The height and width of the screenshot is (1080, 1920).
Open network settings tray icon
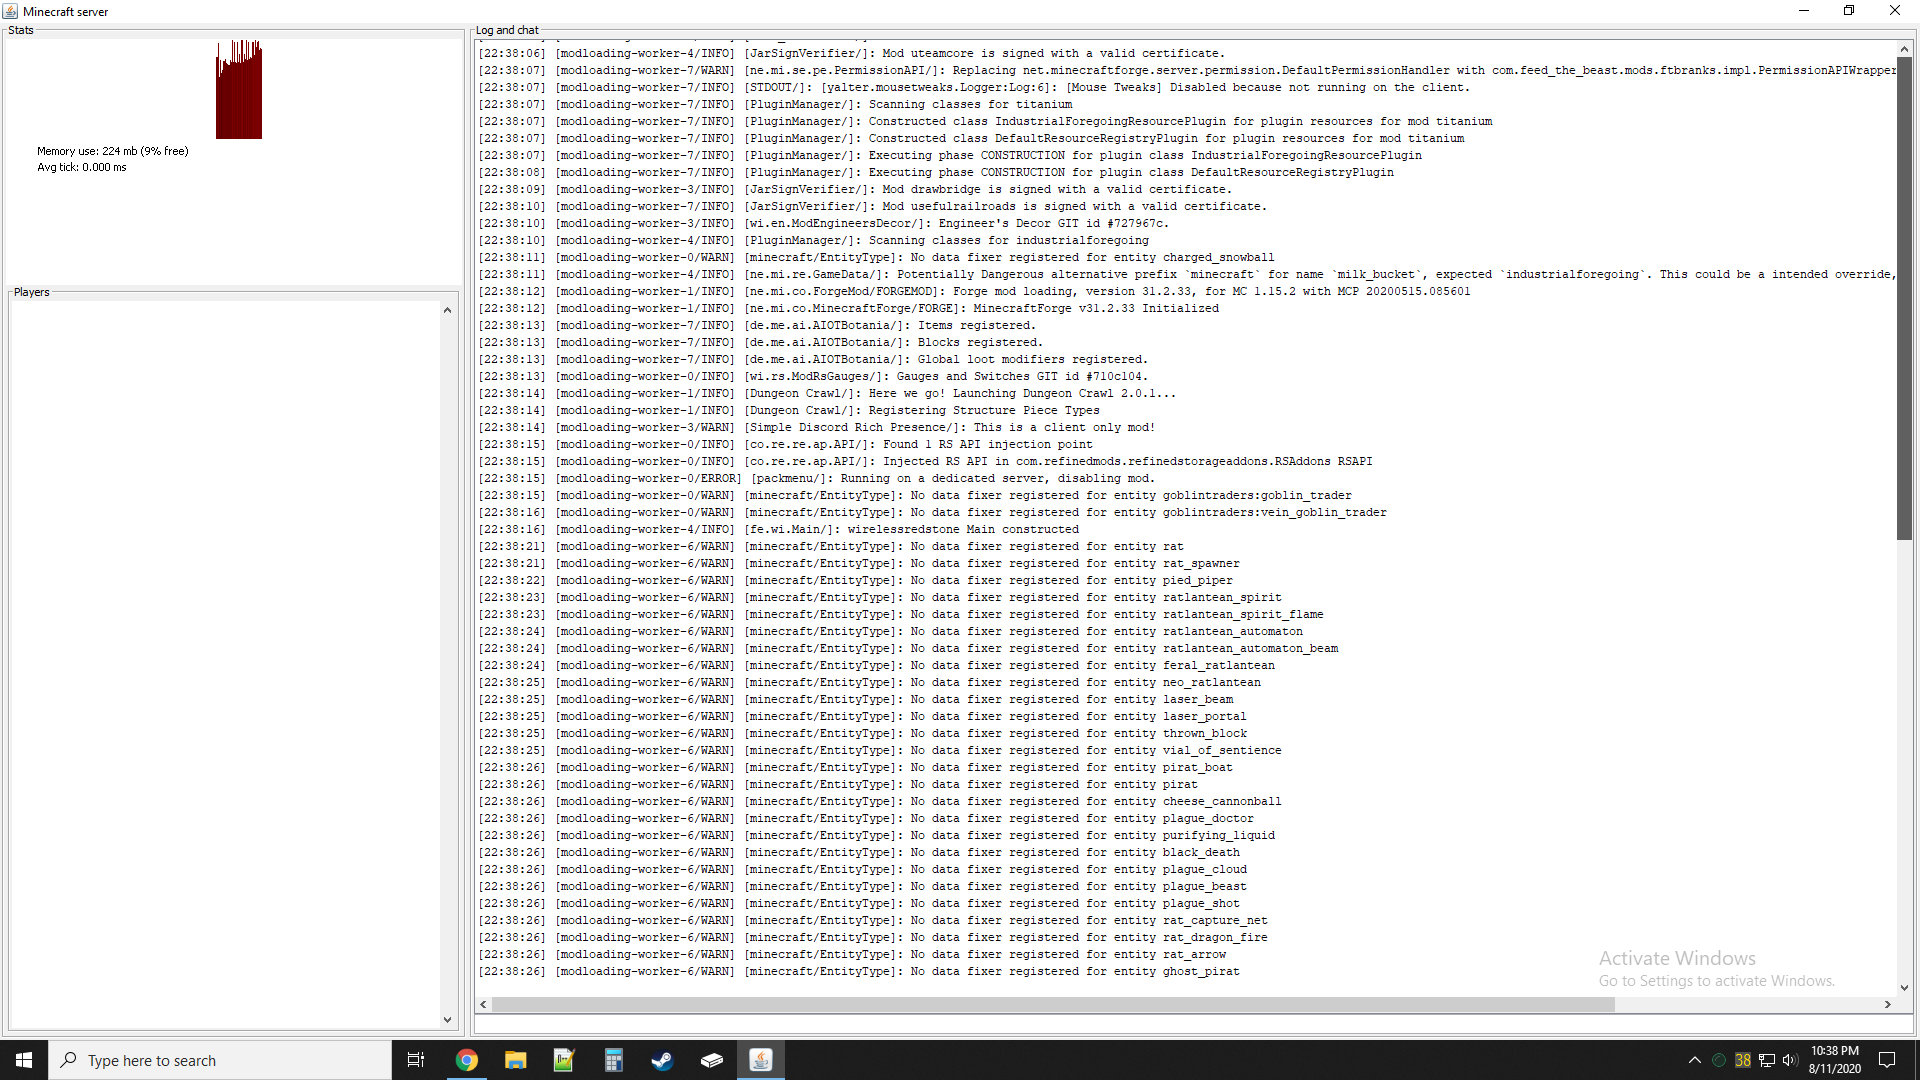(1767, 1060)
